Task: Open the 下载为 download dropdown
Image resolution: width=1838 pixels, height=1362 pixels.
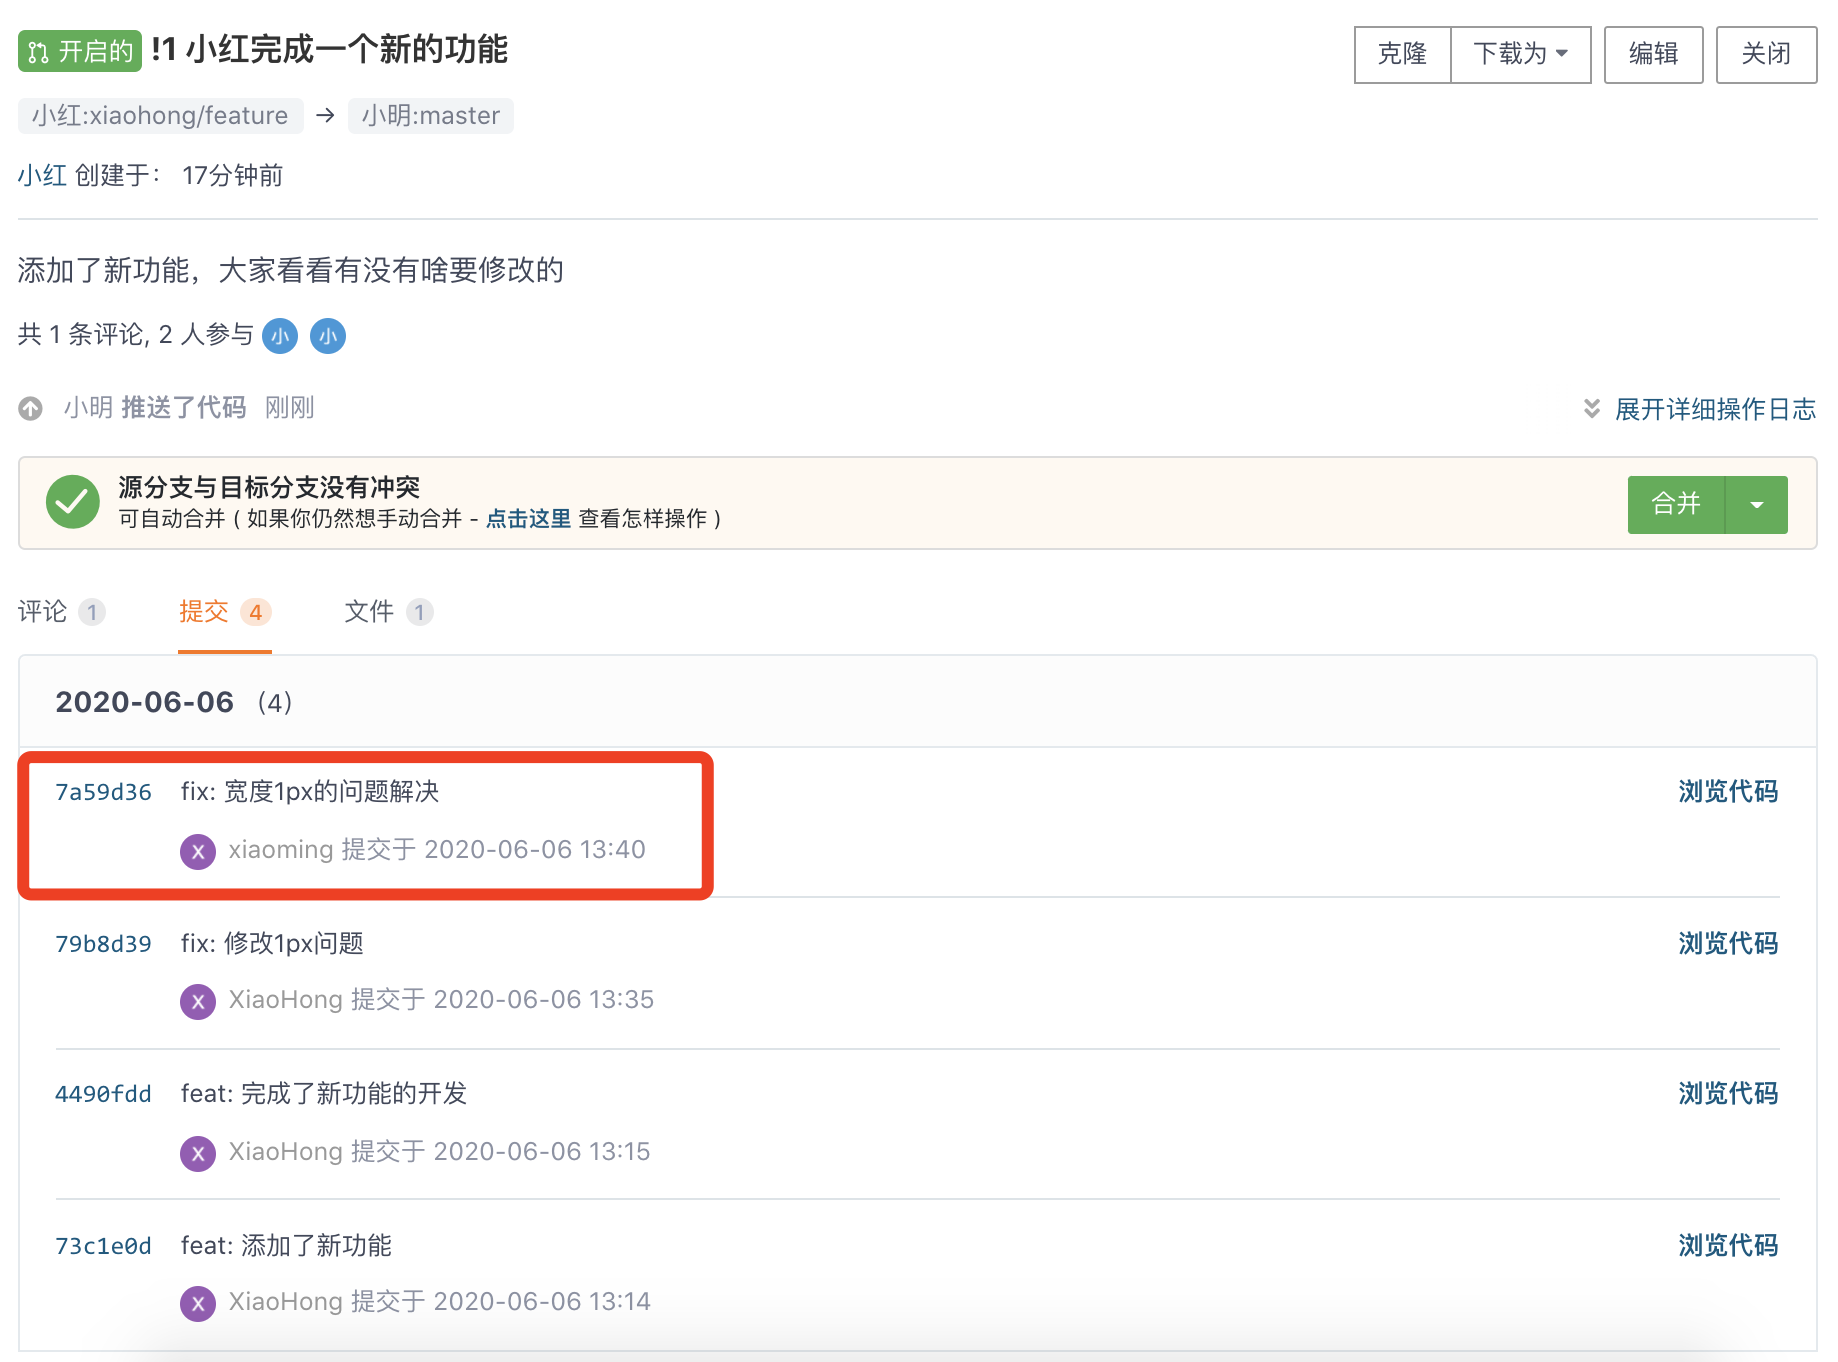Action: click(1520, 54)
